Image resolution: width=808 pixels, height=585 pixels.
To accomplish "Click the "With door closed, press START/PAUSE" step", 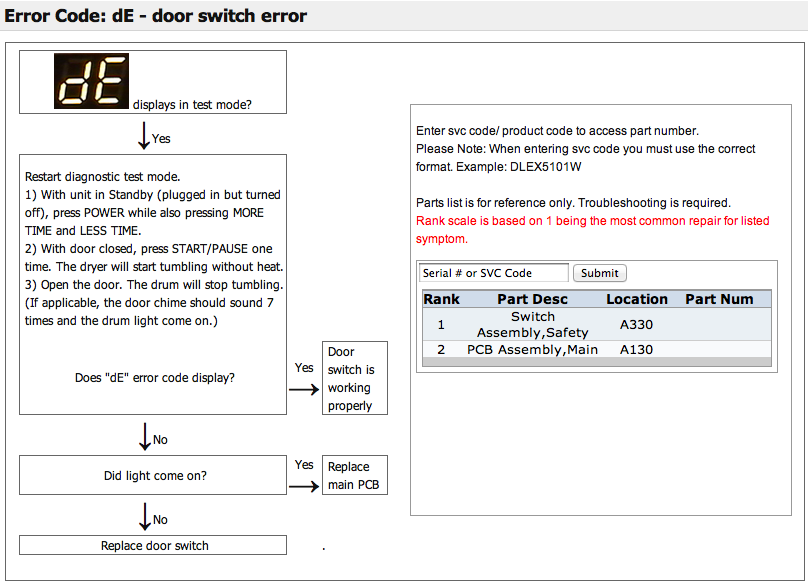I will (x=154, y=258).
